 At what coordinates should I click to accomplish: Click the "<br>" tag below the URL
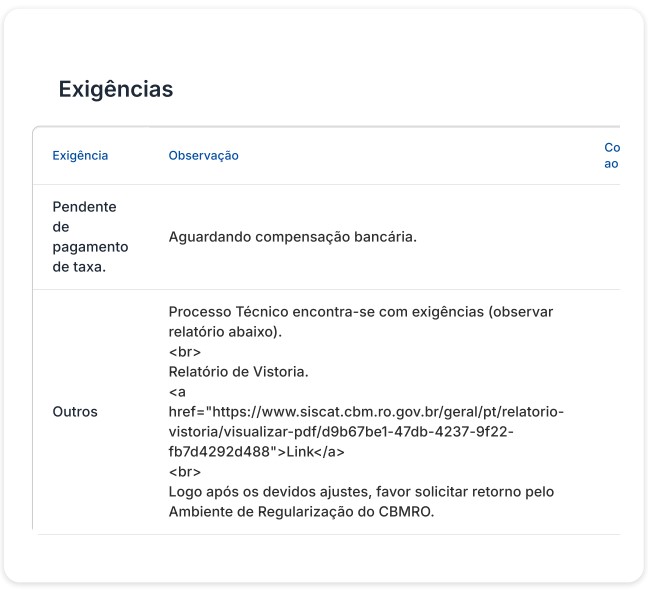(x=185, y=472)
